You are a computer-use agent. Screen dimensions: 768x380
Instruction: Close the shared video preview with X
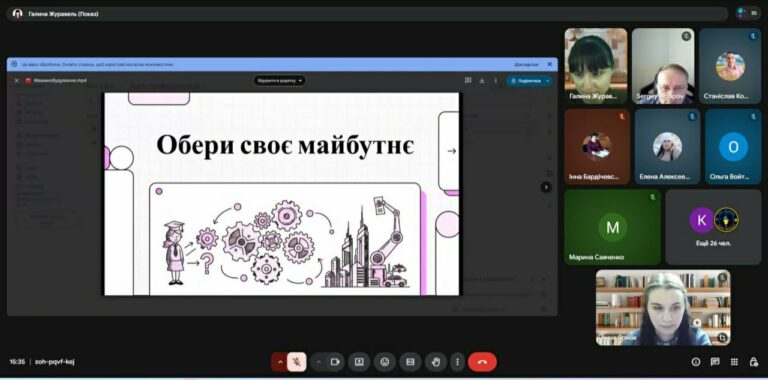point(16,80)
